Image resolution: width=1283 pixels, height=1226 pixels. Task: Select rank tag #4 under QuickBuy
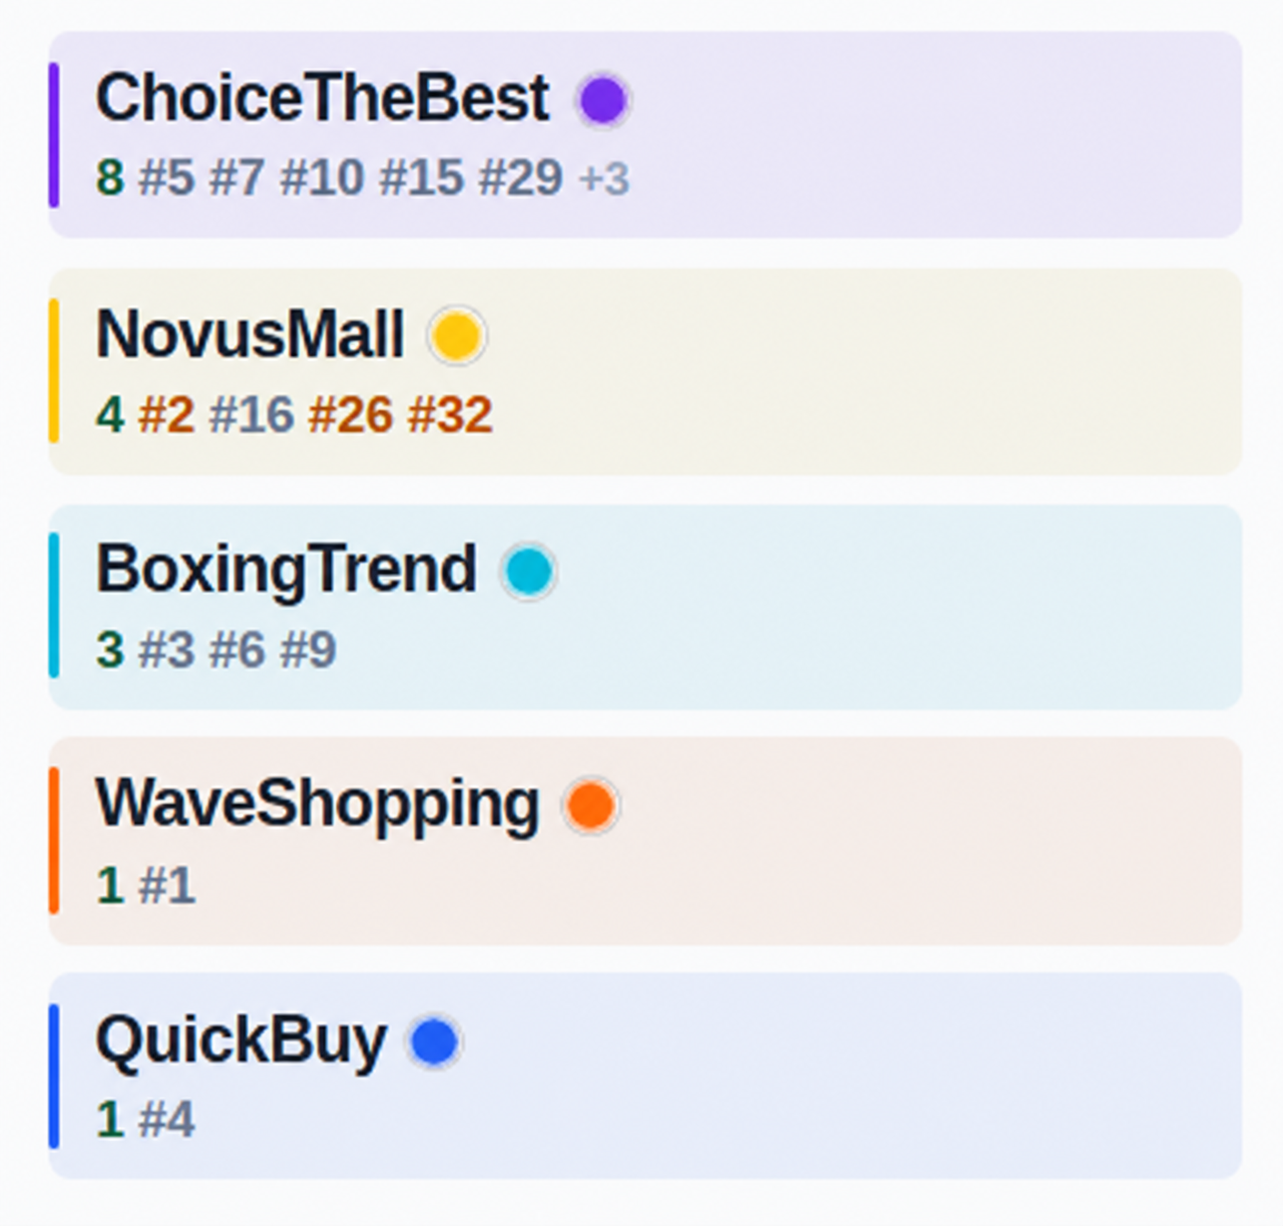coord(166,1119)
